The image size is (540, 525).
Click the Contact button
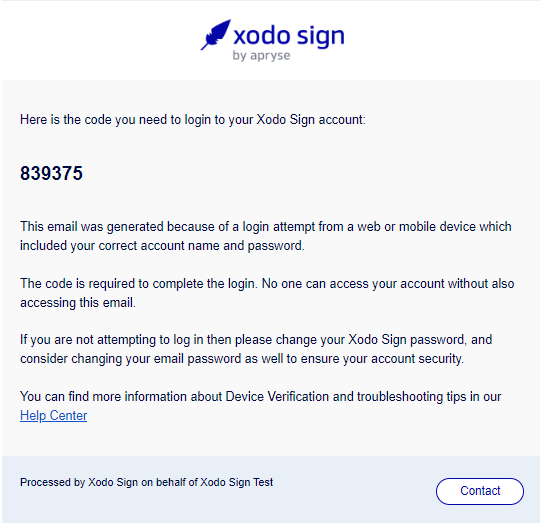tap(480, 491)
